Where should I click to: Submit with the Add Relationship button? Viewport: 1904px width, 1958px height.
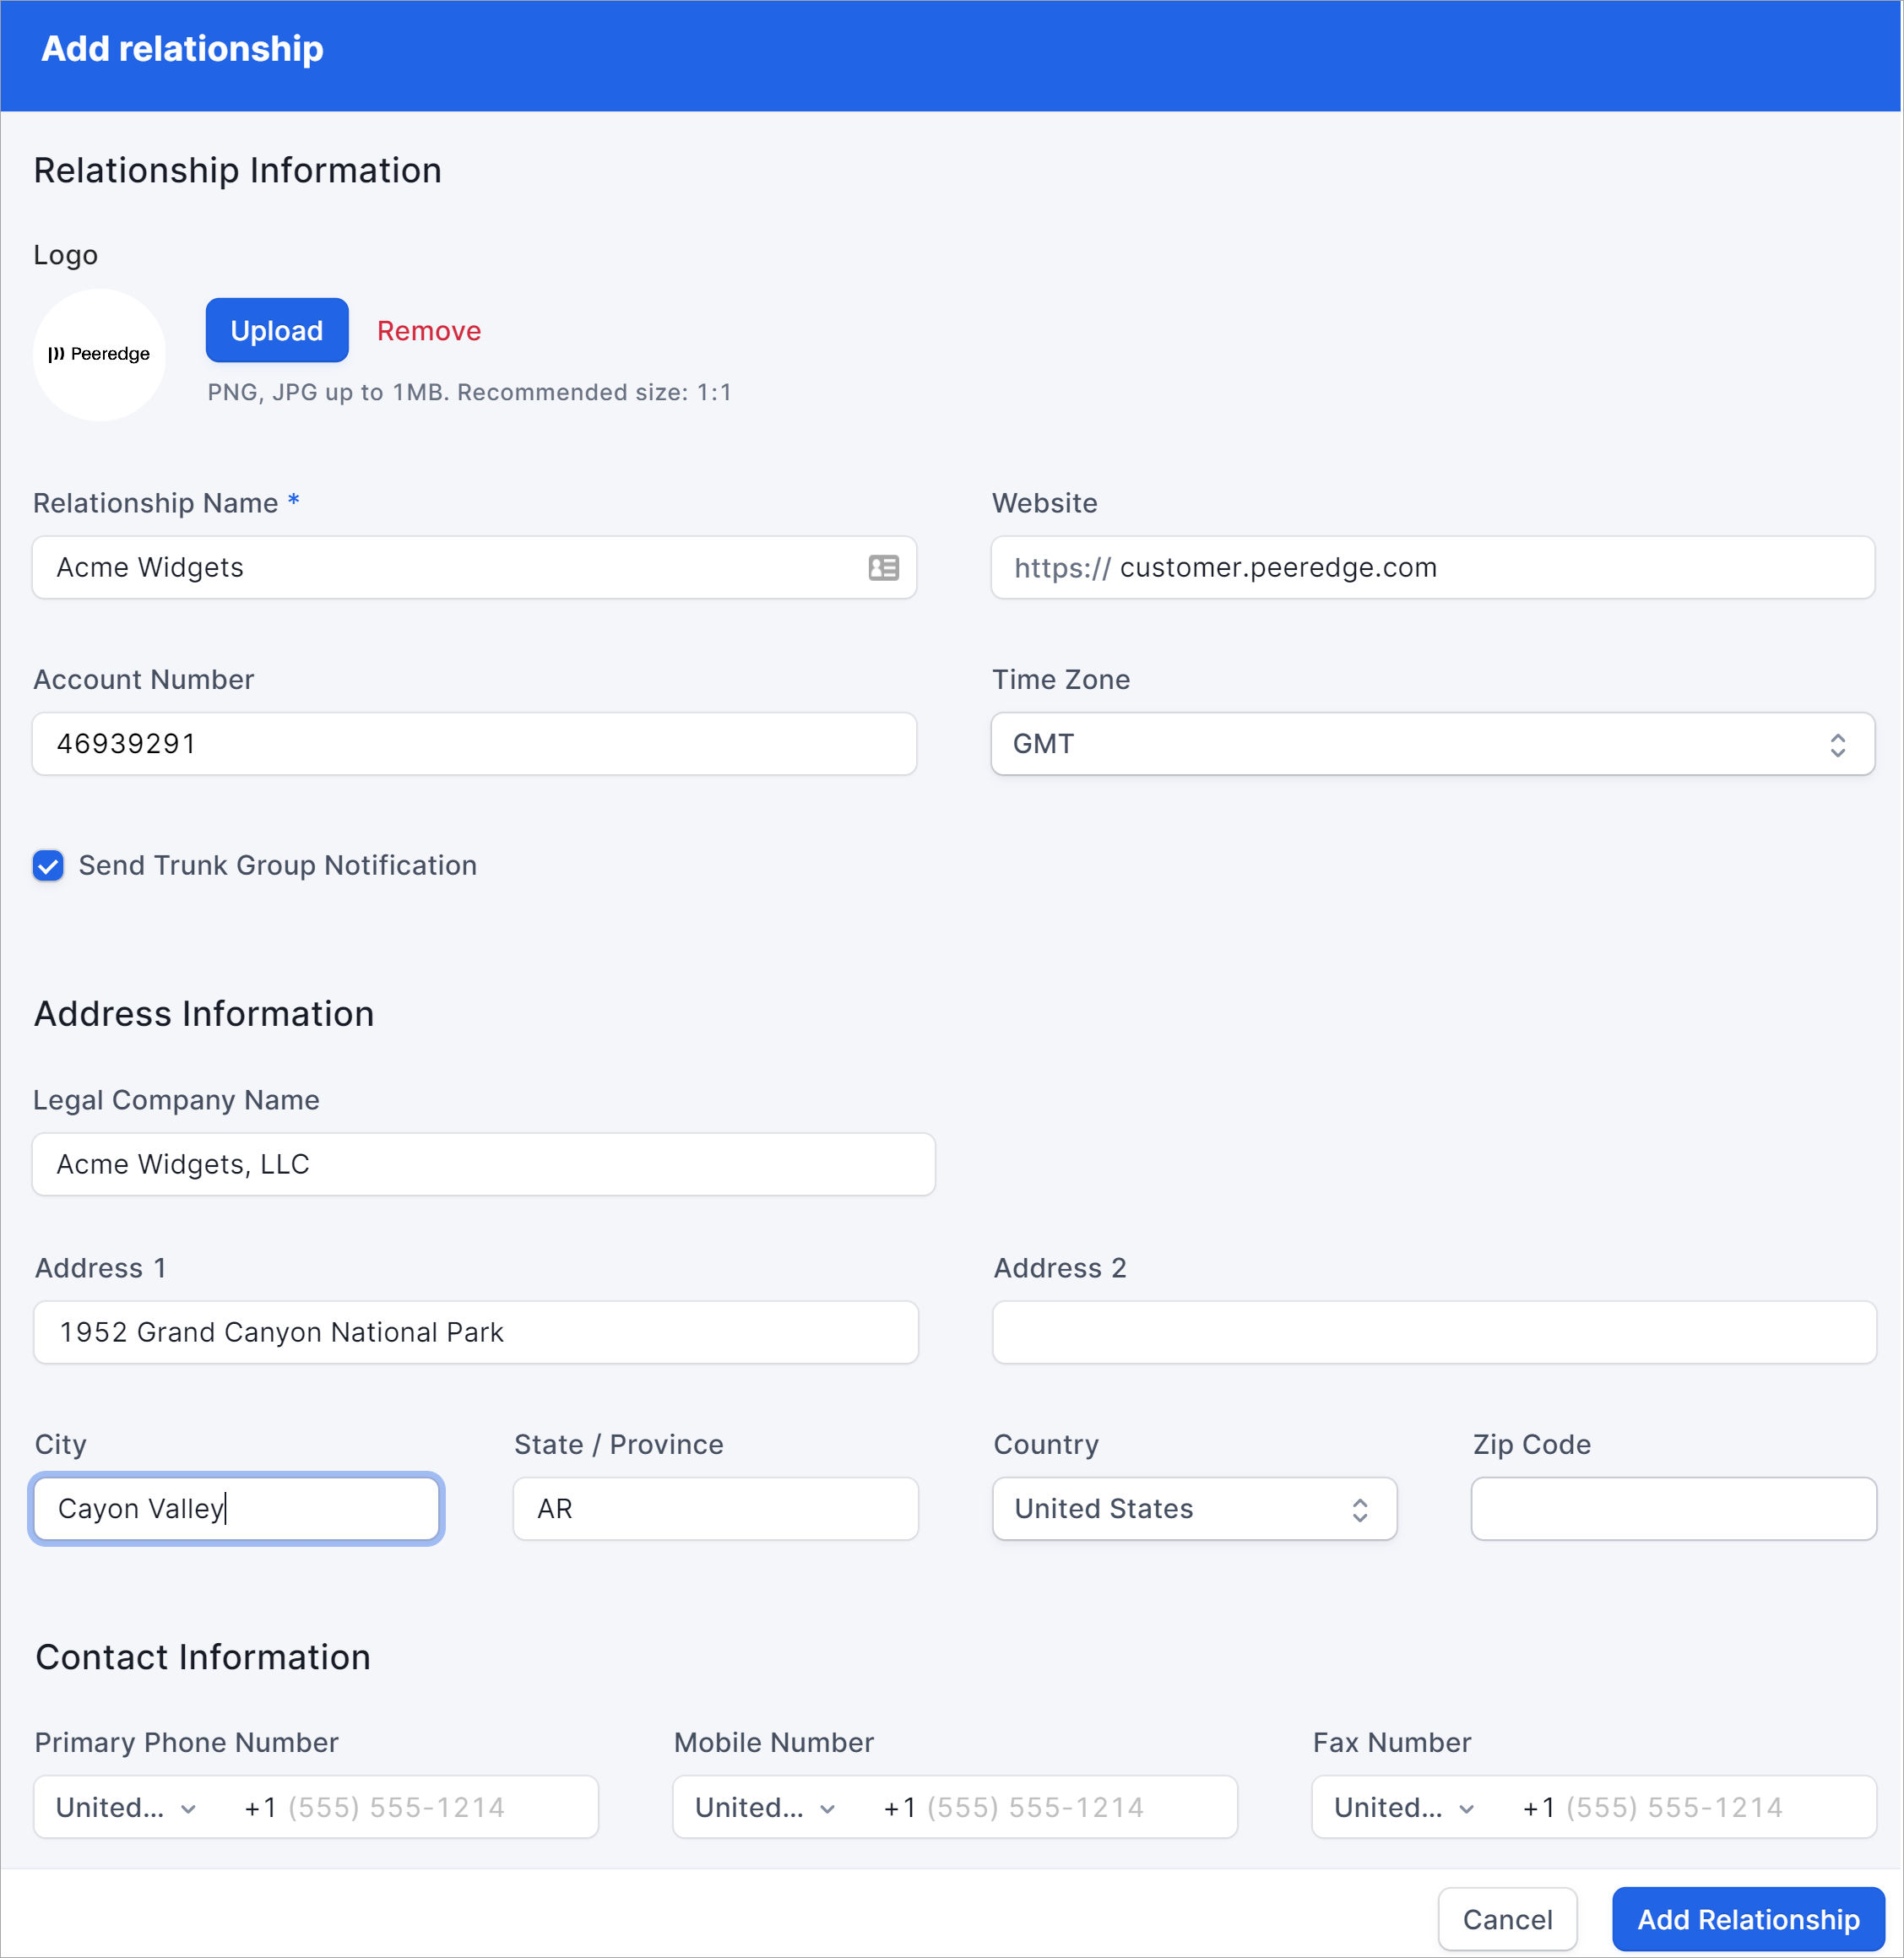(1747, 1919)
